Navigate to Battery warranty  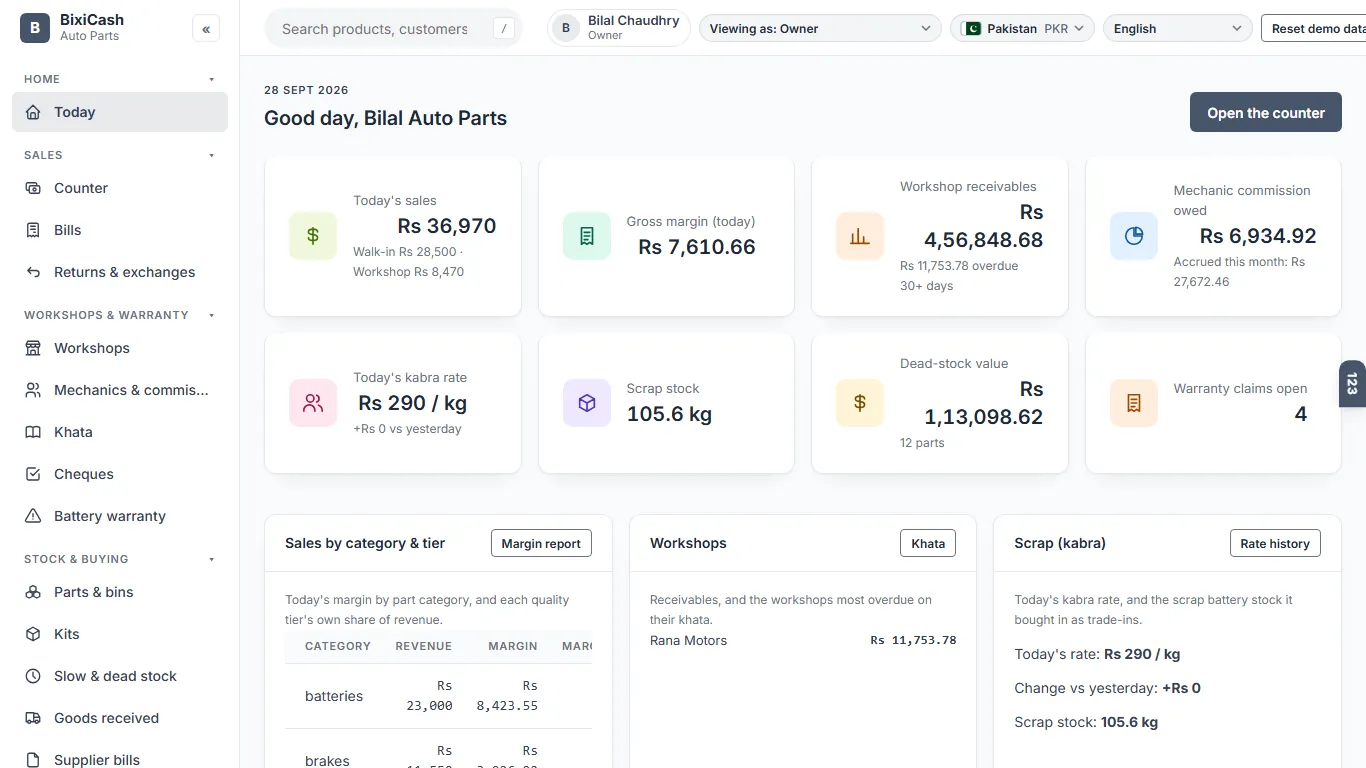120,516
